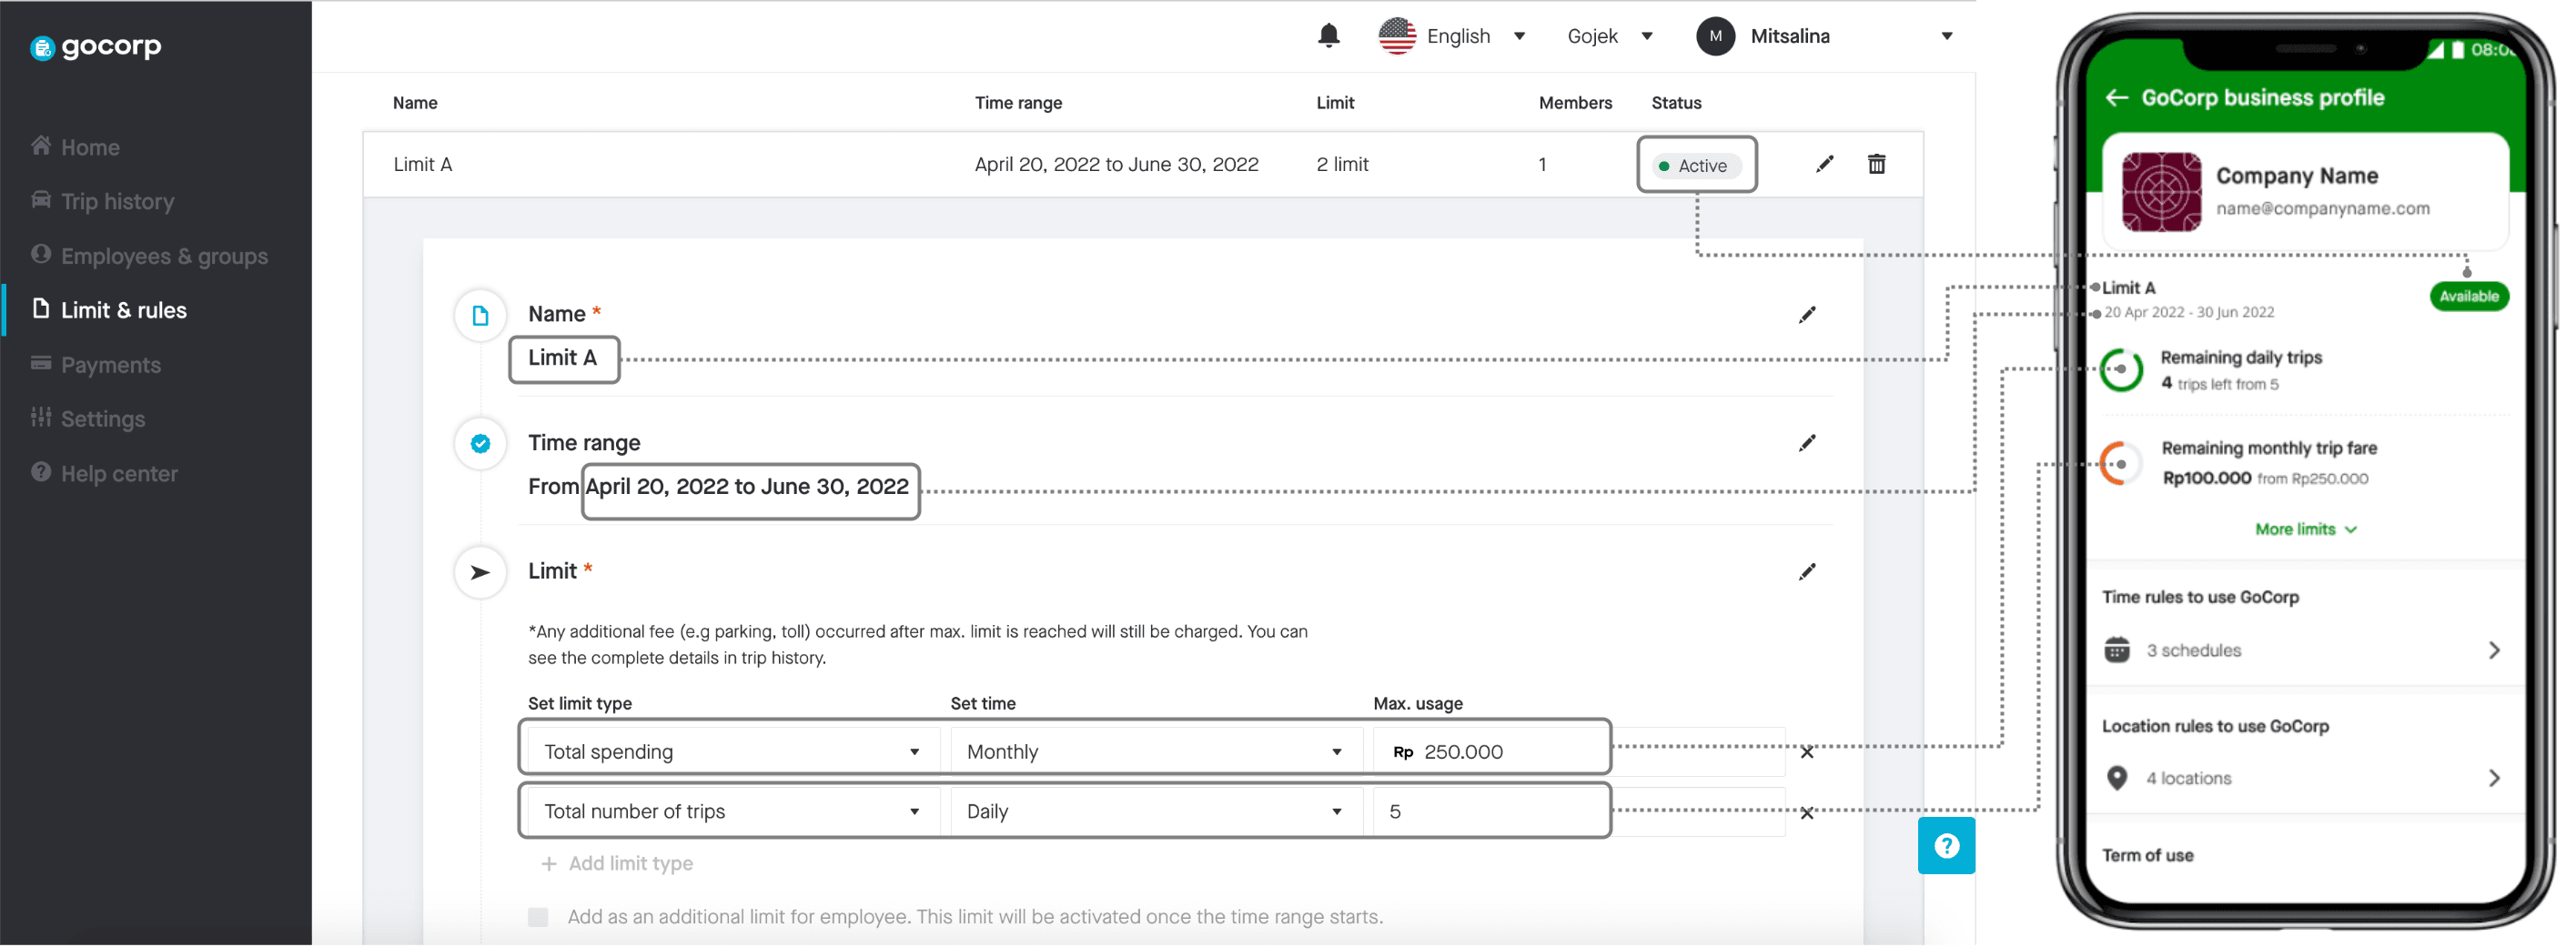
Task: Remove the Total number of trips row
Action: coord(1806,814)
